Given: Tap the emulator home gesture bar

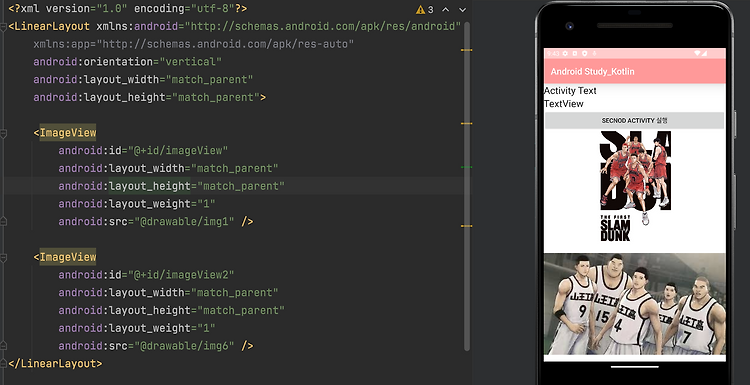Looking at the screenshot, I should coord(635,367).
